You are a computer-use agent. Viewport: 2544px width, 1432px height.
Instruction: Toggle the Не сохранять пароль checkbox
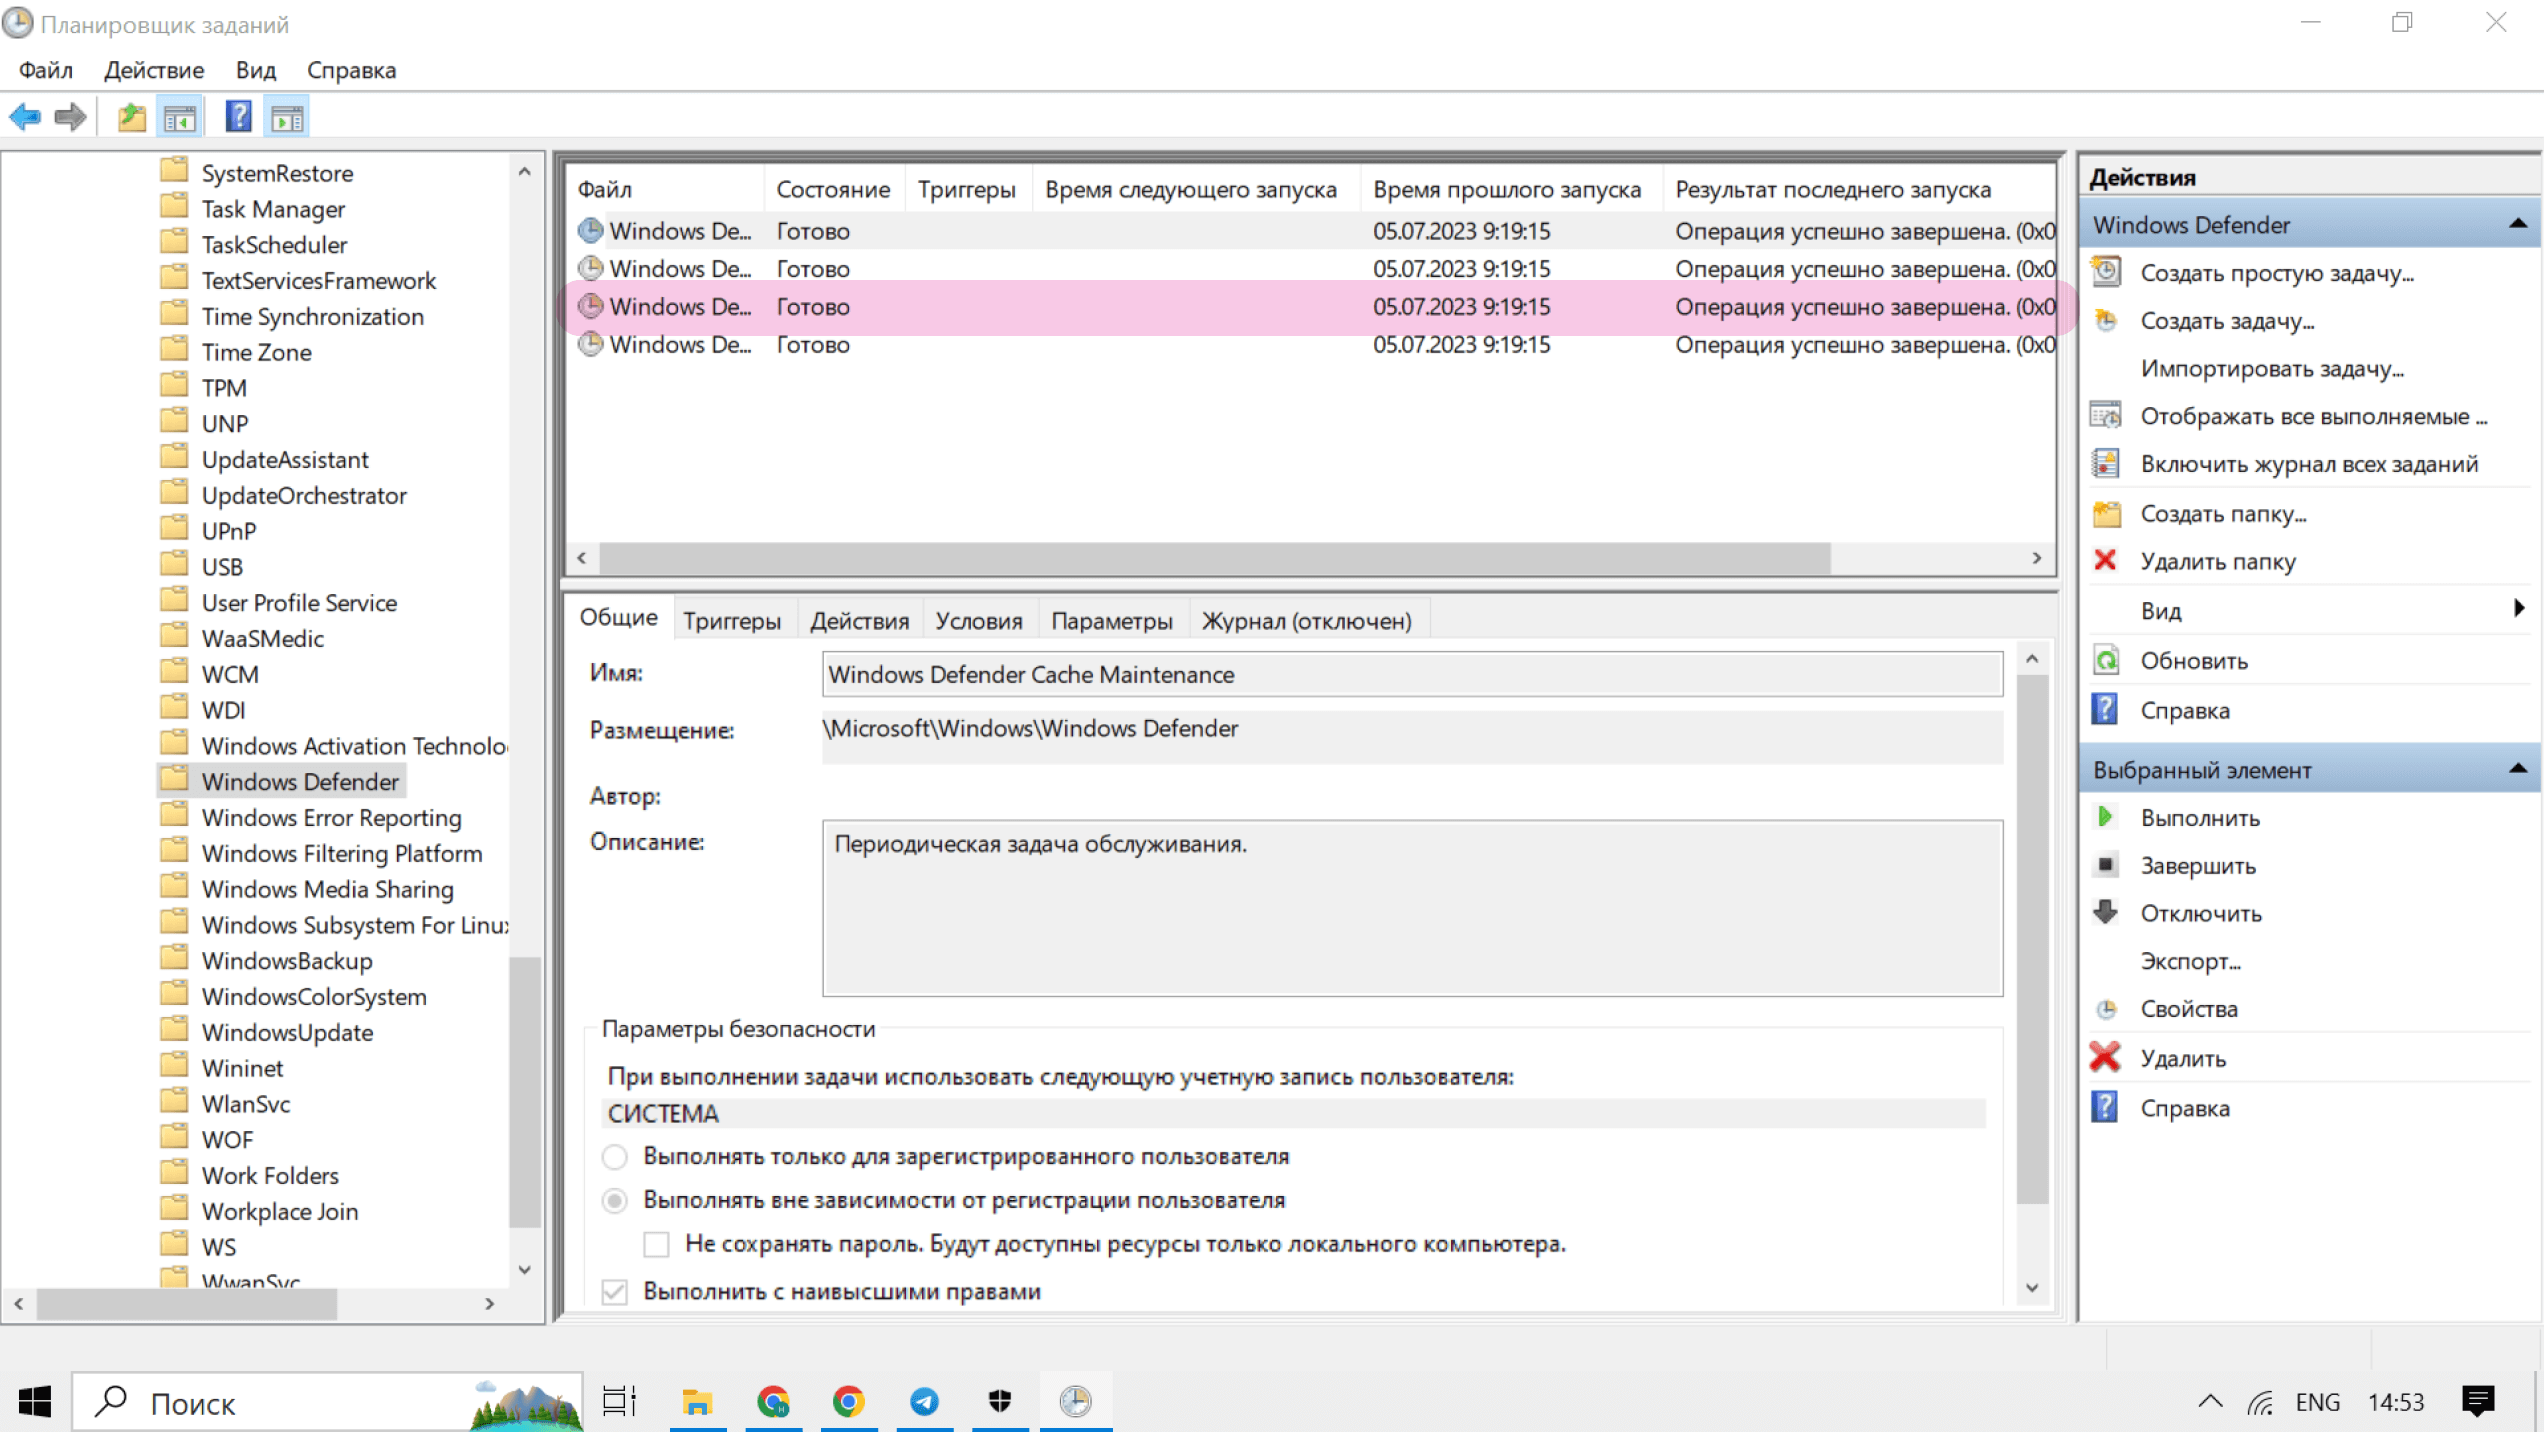point(656,1244)
